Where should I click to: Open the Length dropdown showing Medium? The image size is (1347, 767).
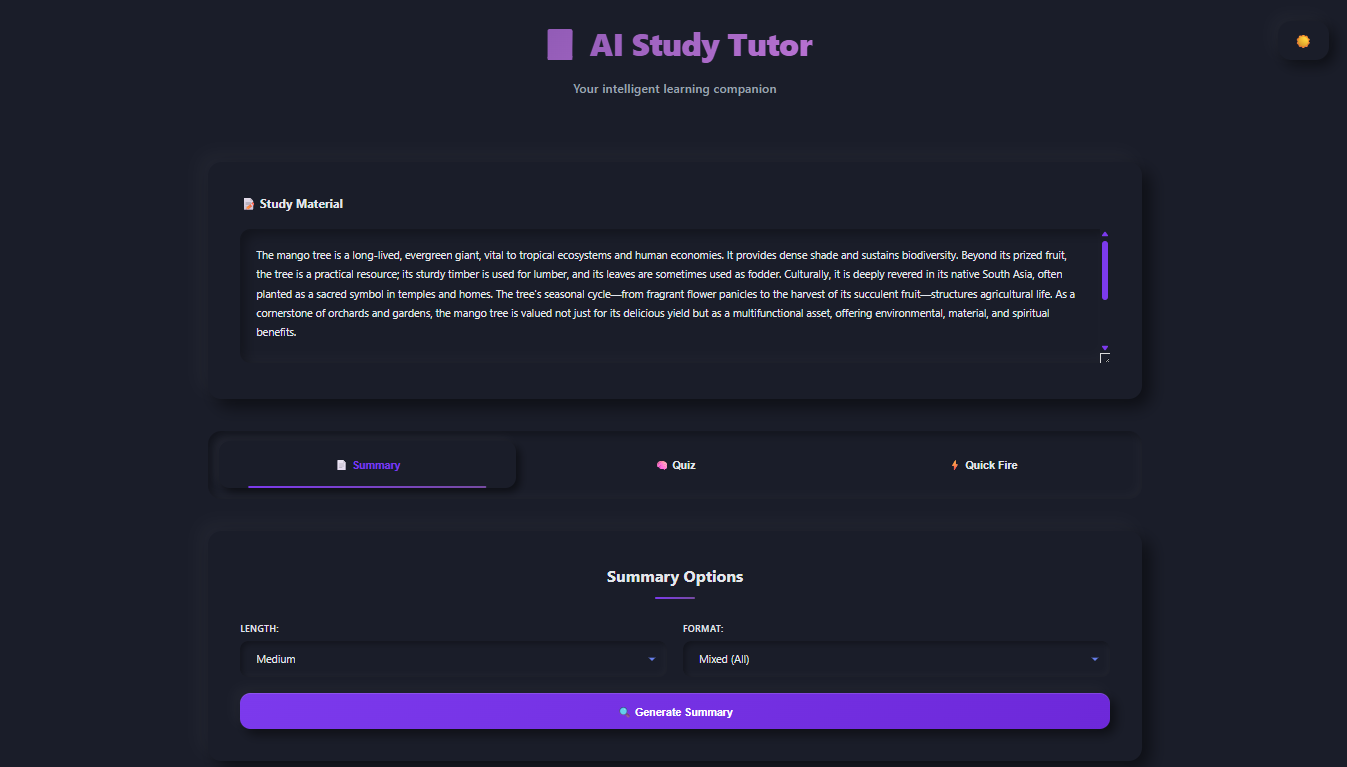coord(453,659)
